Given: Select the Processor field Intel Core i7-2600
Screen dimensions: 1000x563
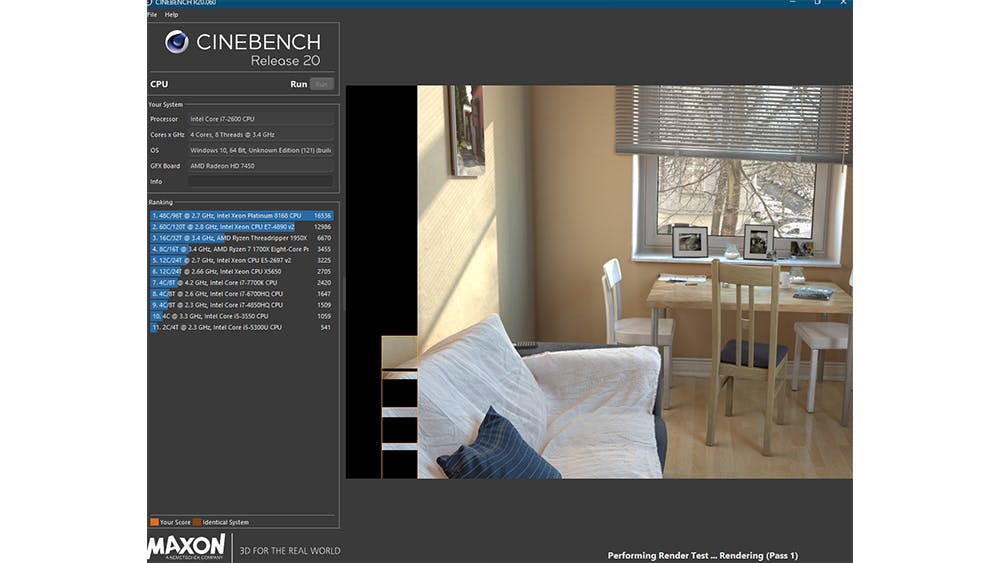Looking at the screenshot, I should [260, 119].
